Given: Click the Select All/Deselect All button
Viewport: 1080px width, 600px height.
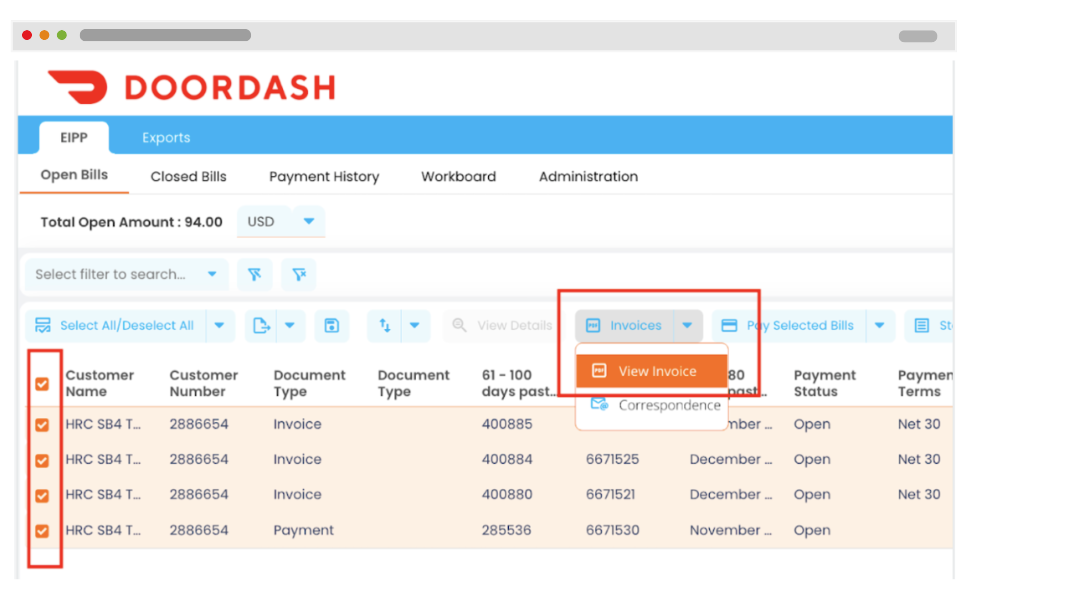Looking at the screenshot, I should (116, 325).
